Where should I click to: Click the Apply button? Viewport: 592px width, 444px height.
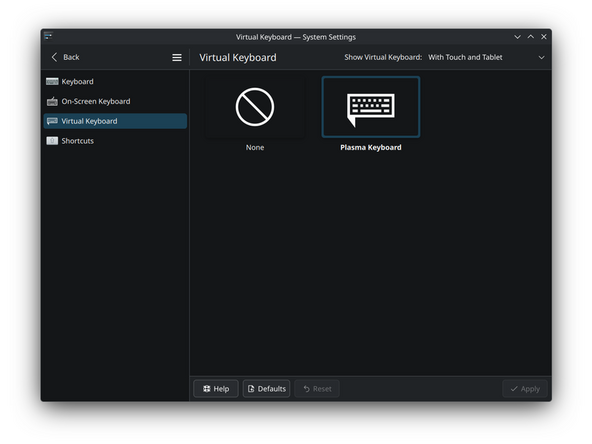(x=525, y=389)
